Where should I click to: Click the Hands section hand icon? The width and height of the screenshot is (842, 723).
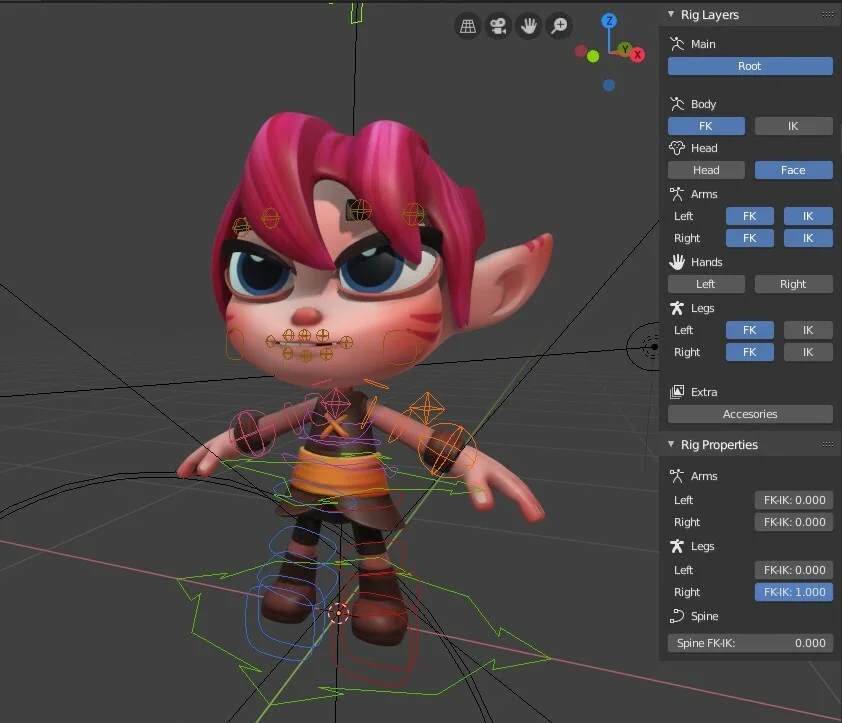(677, 262)
